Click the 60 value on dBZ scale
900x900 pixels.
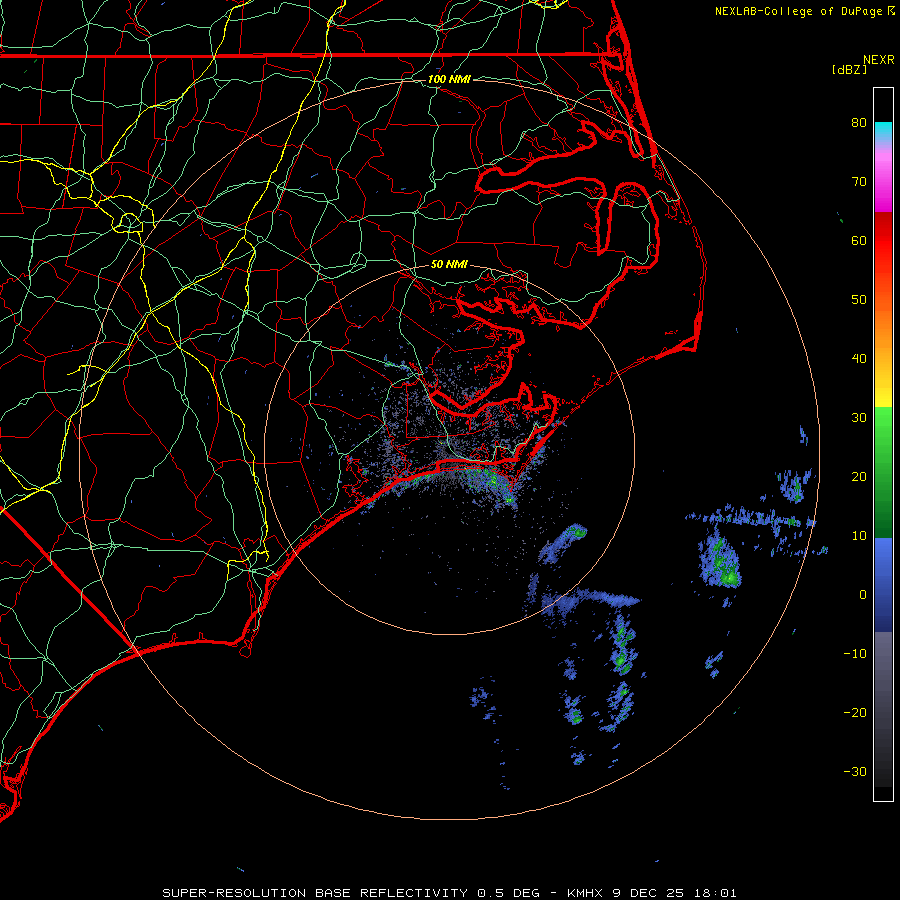pyautogui.click(x=859, y=240)
